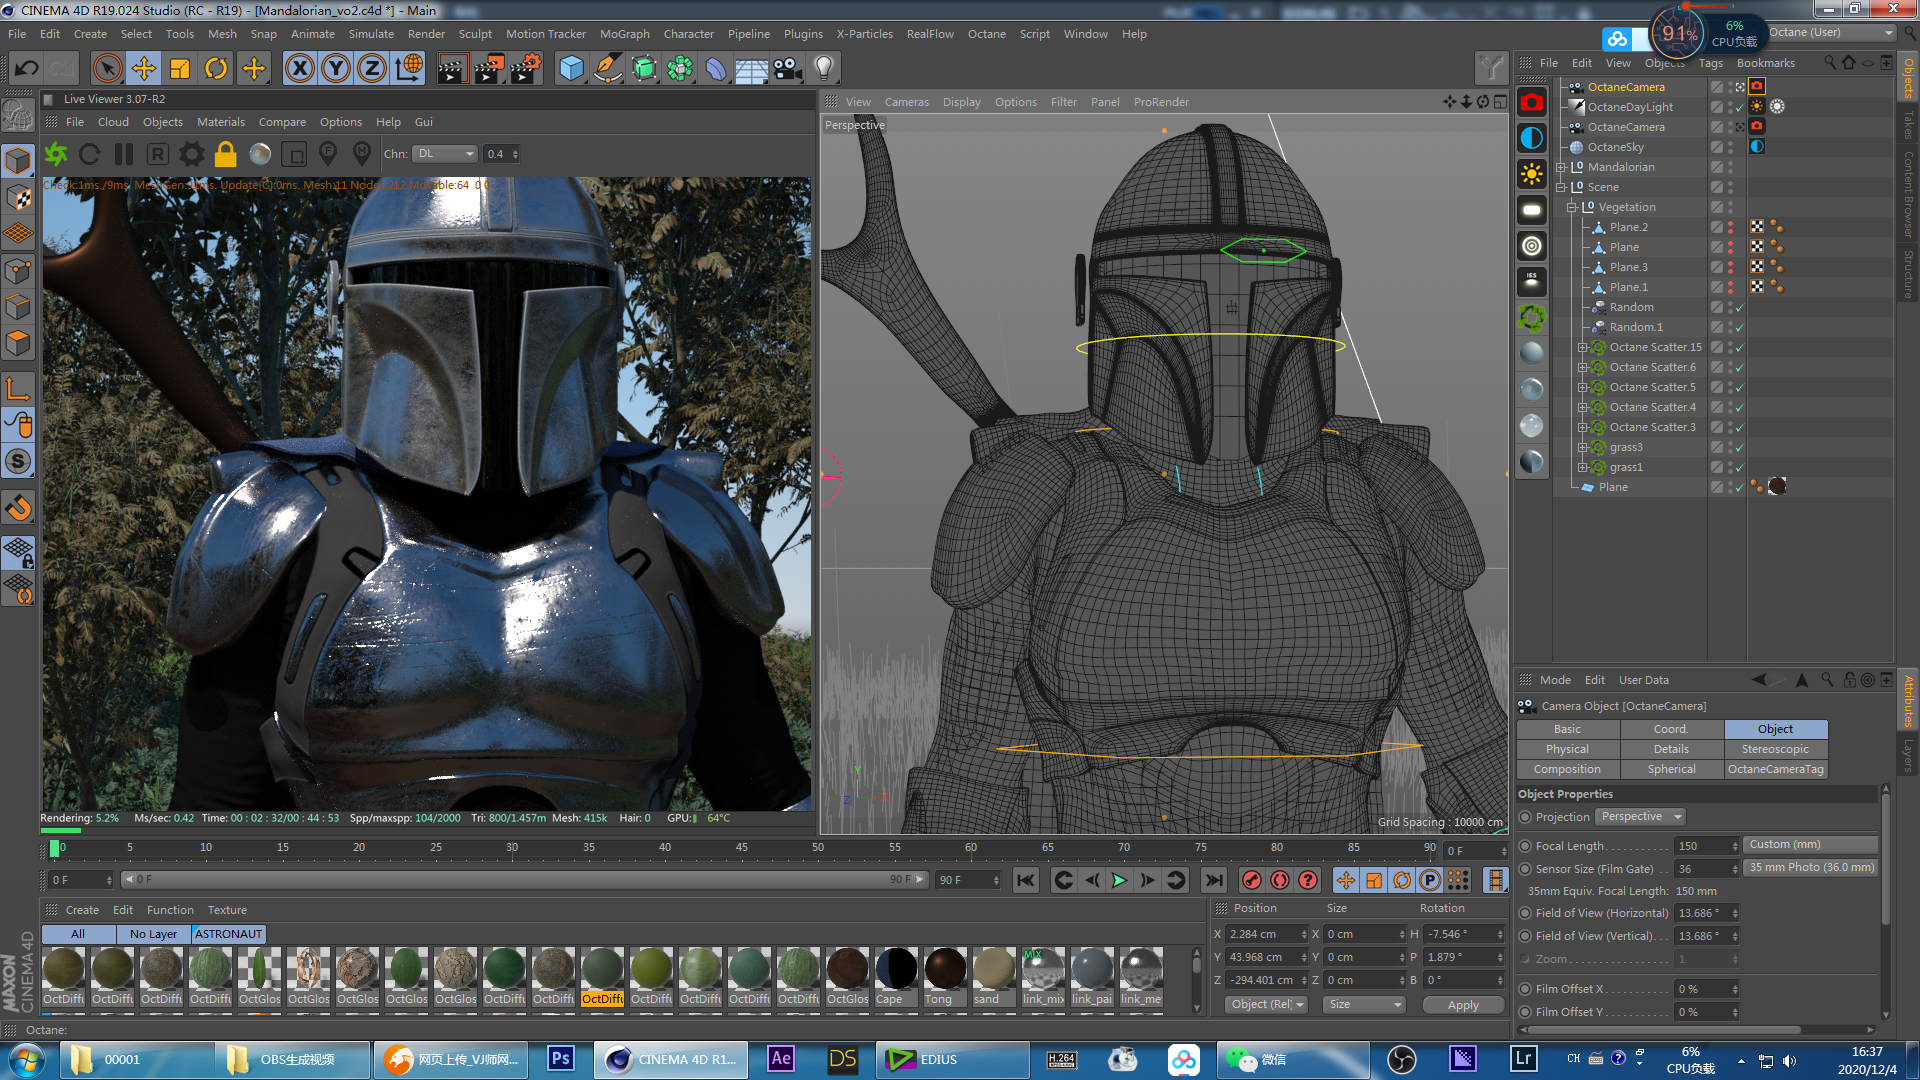Click the Octane render start icon
The height and width of the screenshot is (1080, 1920).
click(56, 154)
